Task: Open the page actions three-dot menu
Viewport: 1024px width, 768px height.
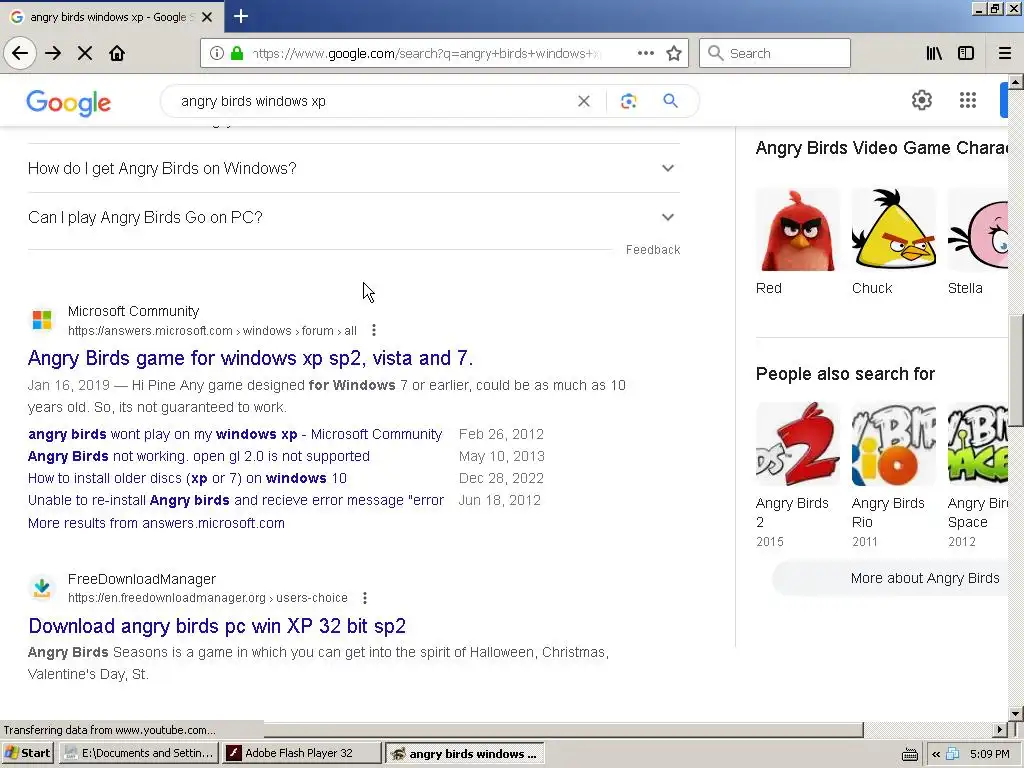Action: pyautogui.click(x=645, y=53)
